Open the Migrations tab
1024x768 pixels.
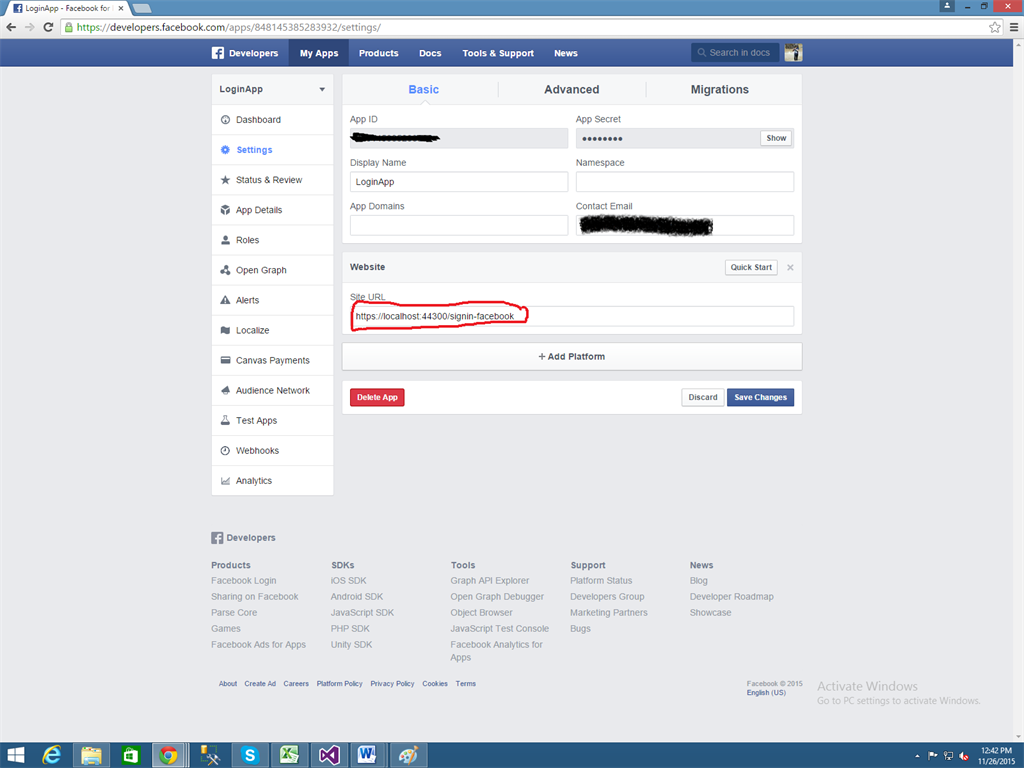click(x=719, y=89)
